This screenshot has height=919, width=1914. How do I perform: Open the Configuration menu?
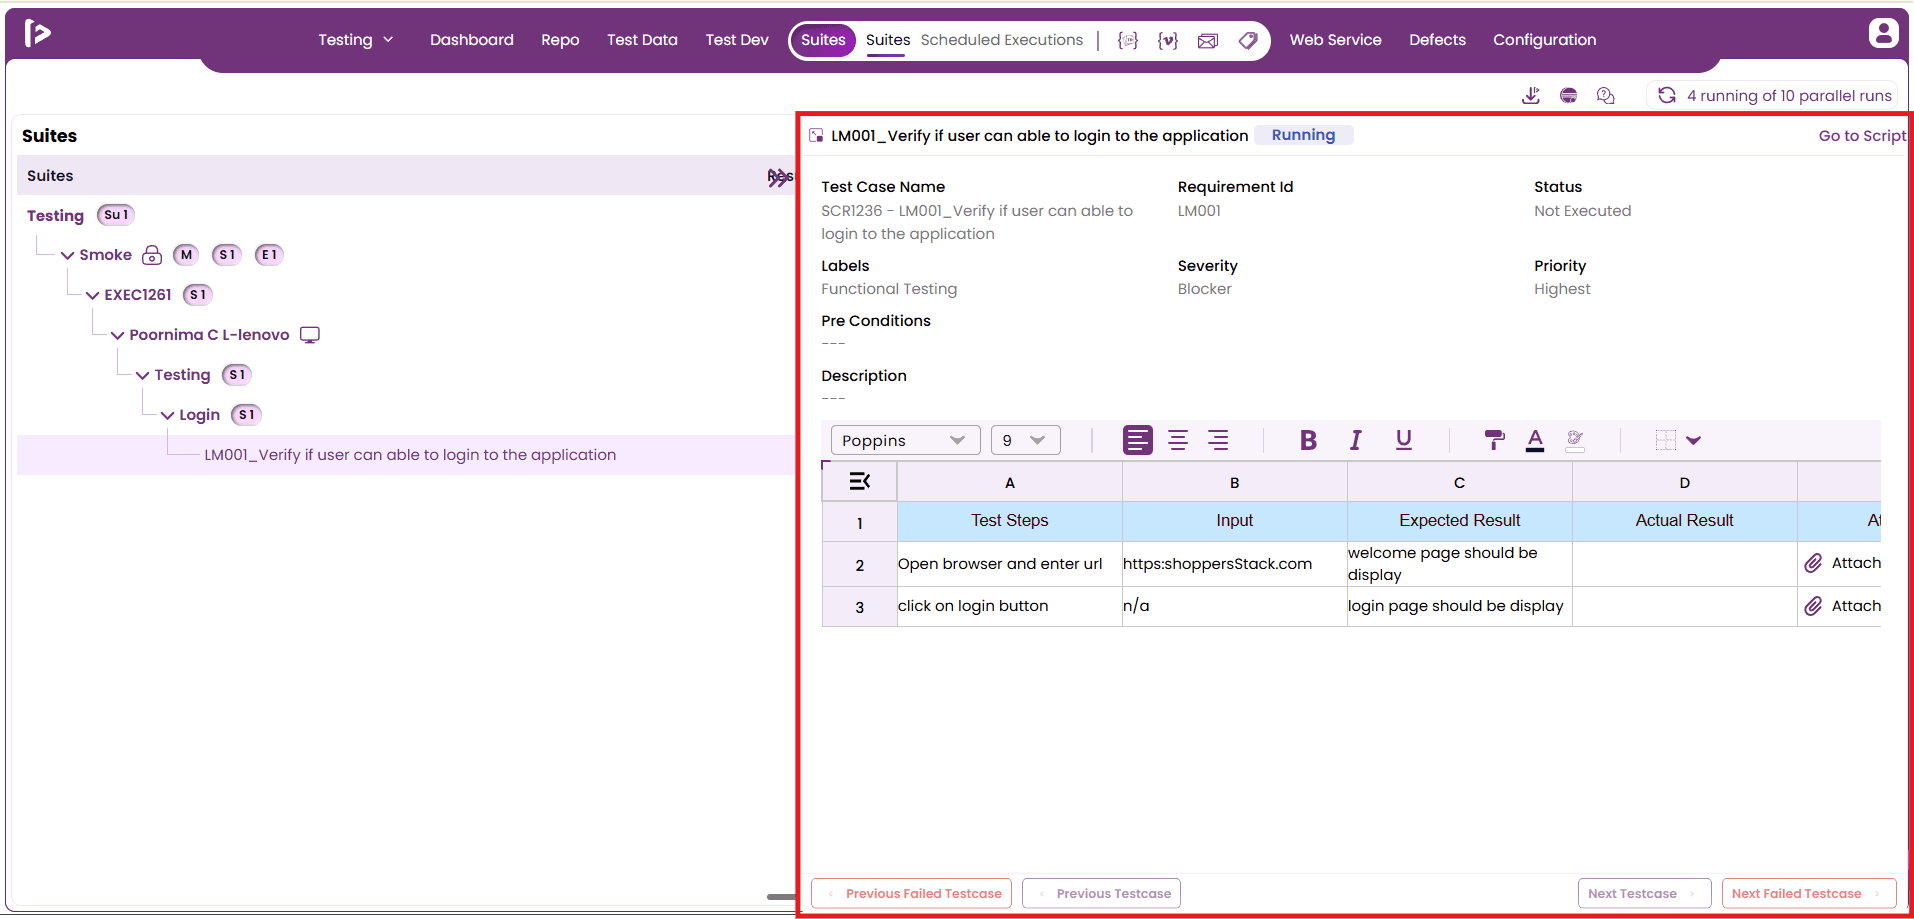click(x=1544, y=40)
